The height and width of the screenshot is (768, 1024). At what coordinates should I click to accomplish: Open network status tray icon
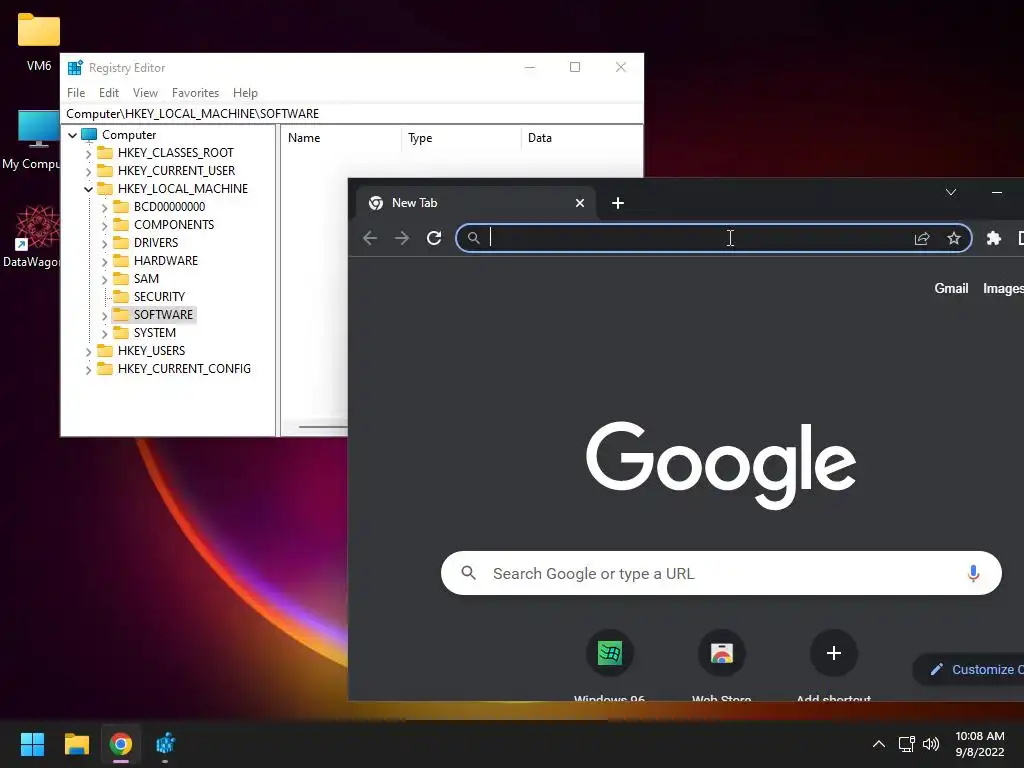tap(906, 744)
